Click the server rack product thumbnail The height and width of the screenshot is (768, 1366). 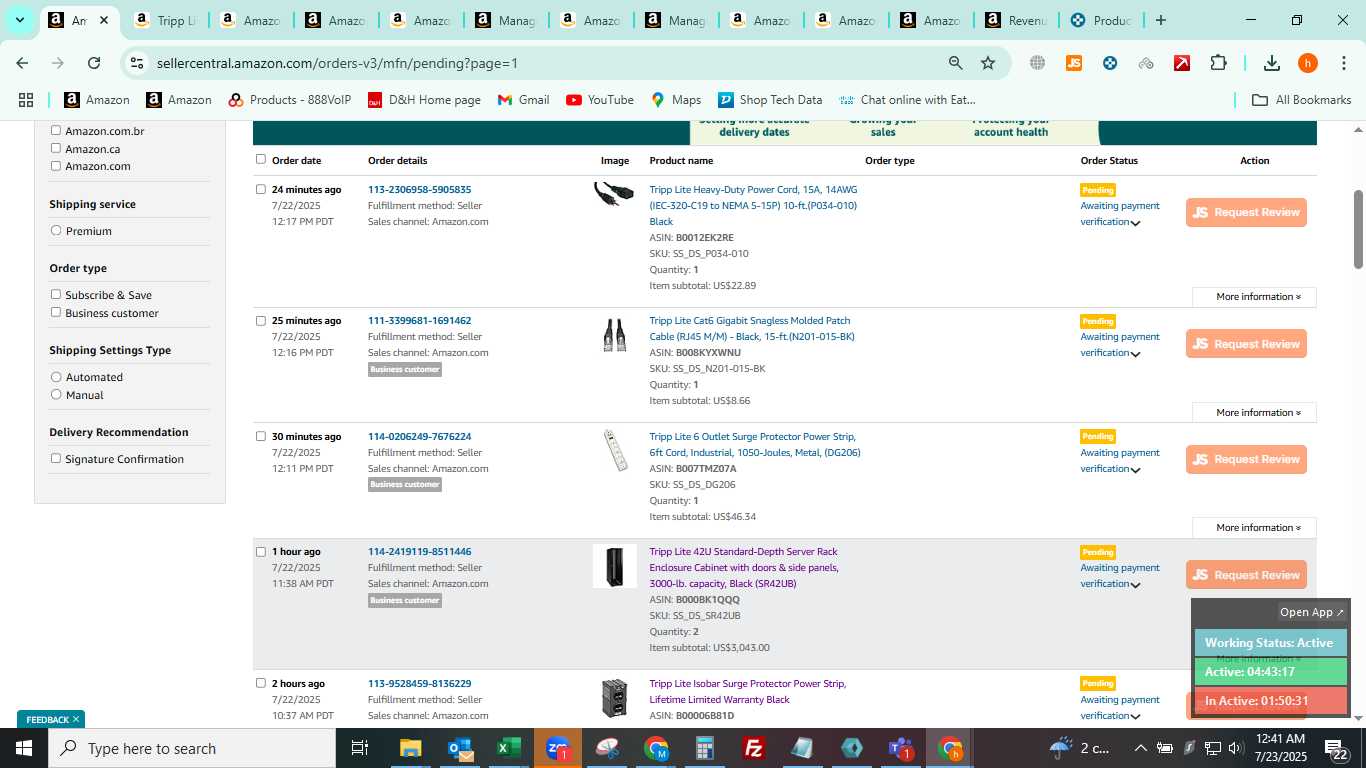click(614, 566)
